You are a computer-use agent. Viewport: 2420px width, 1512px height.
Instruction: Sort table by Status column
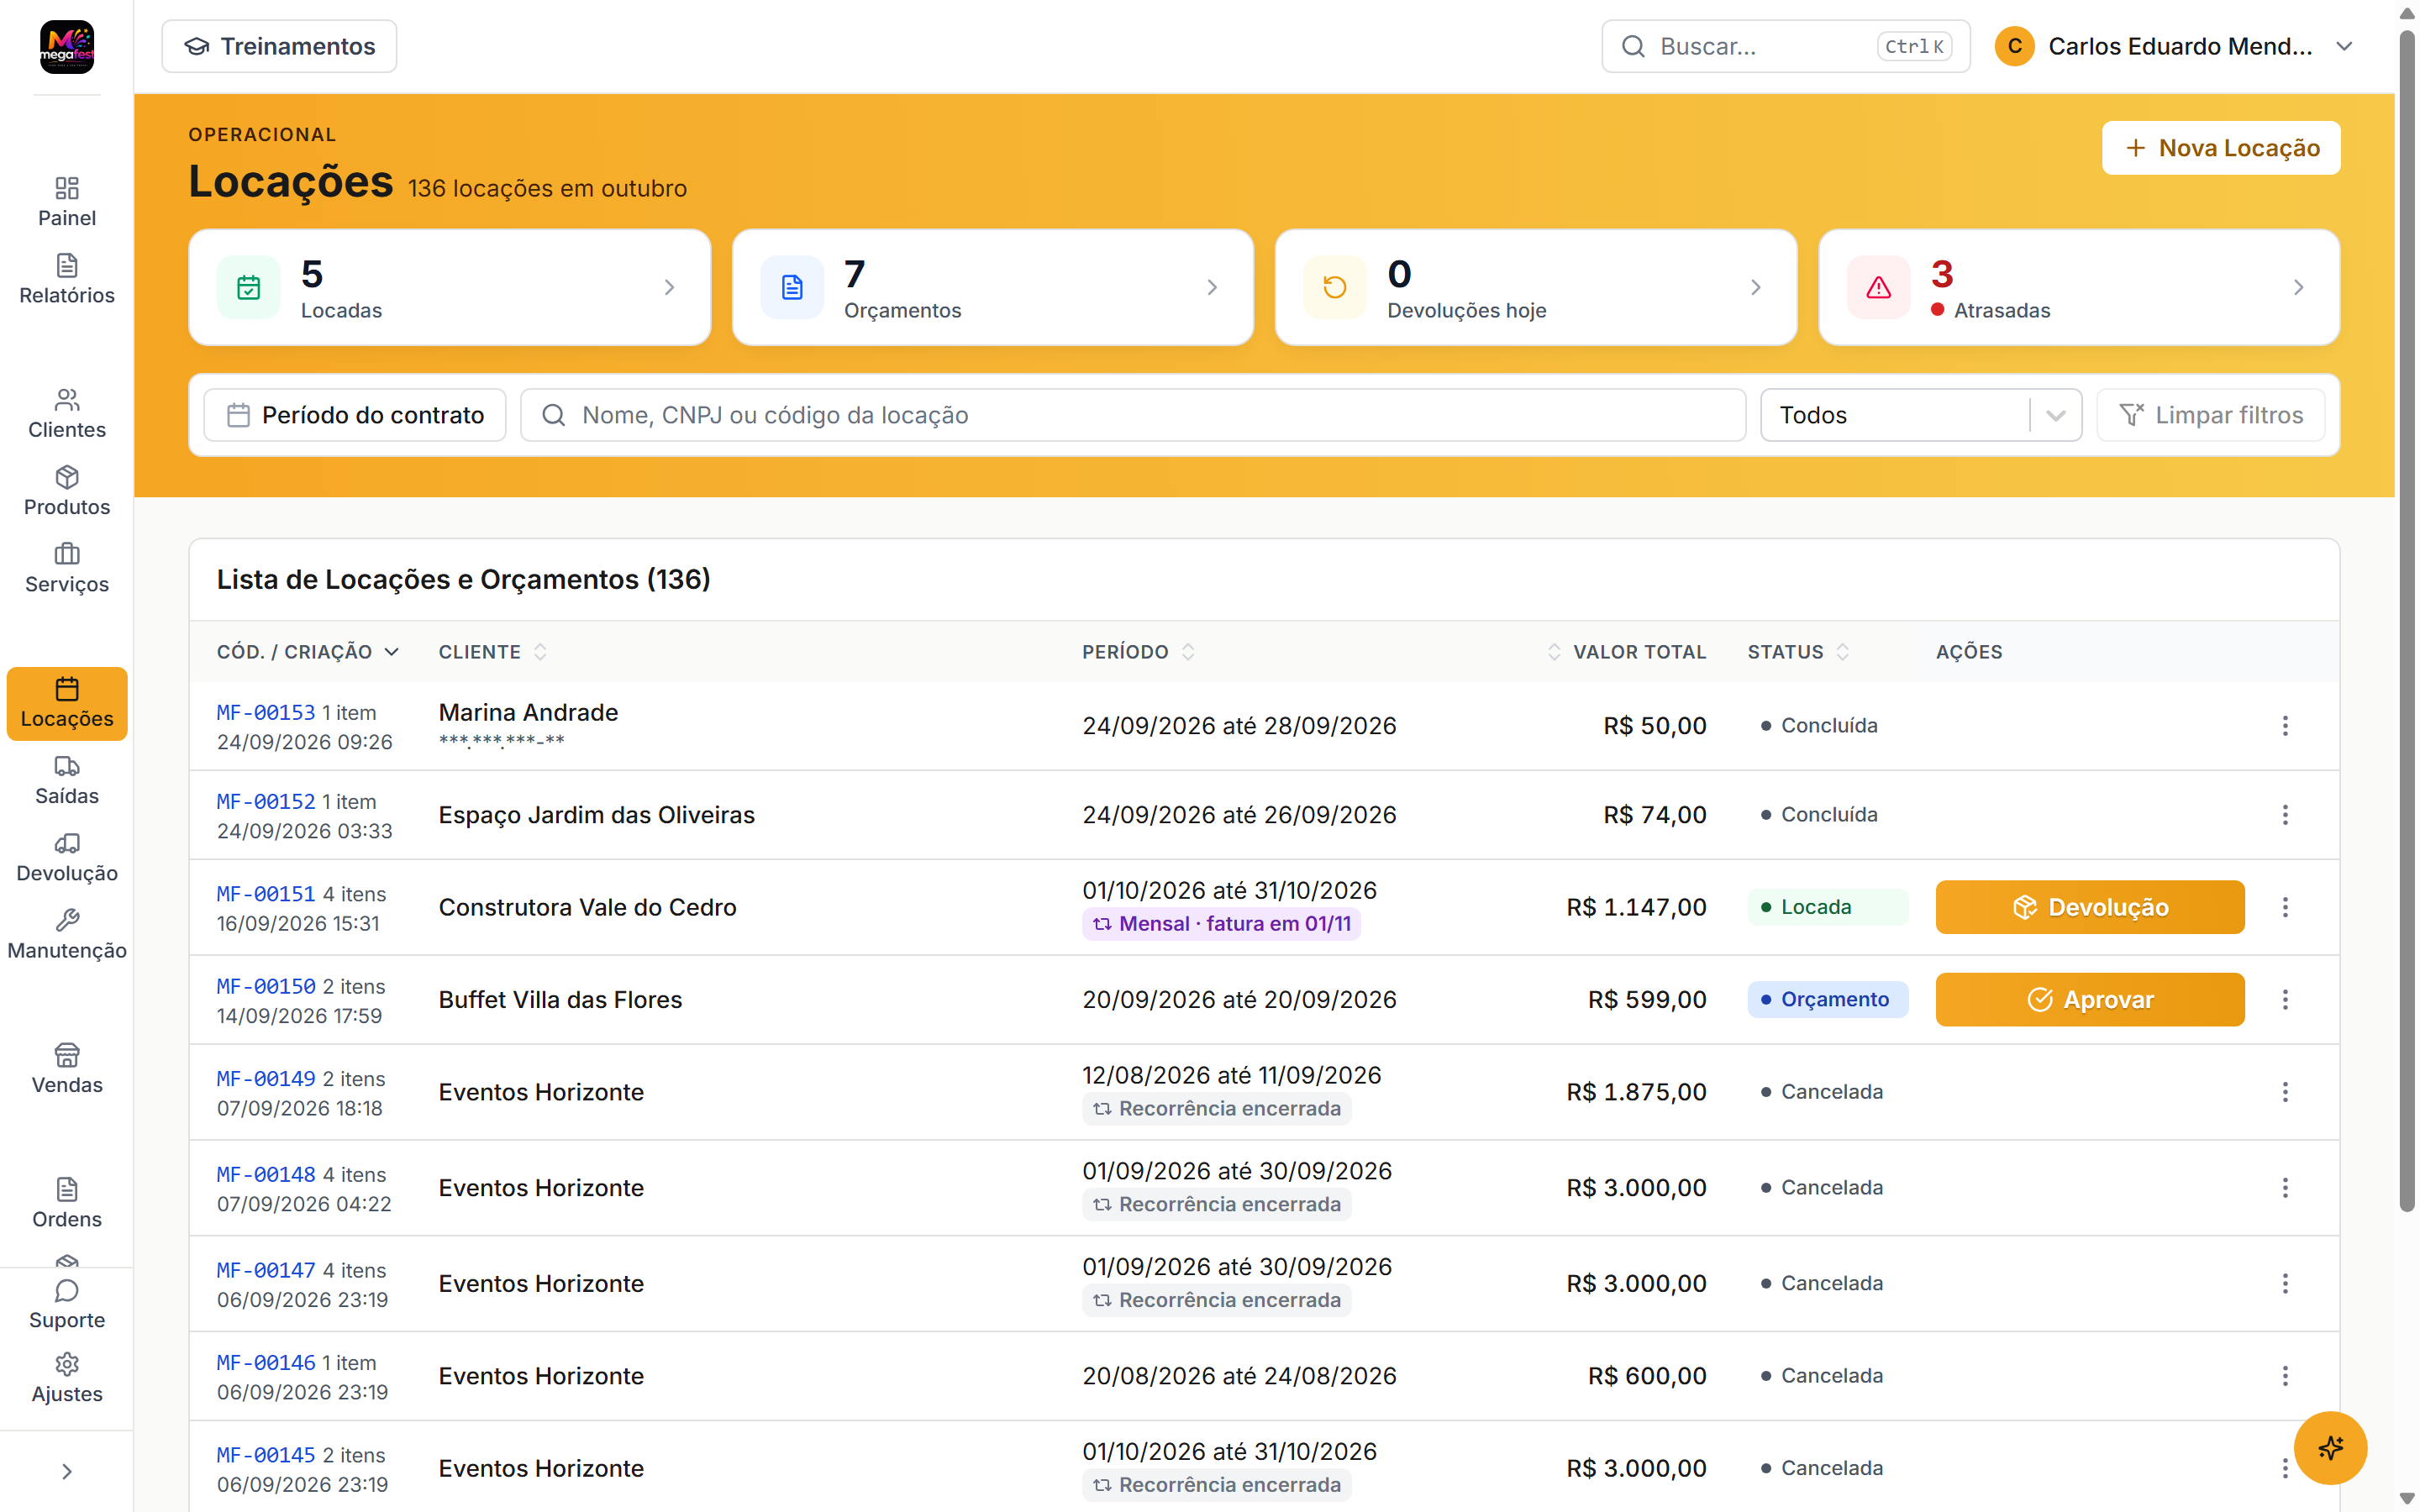[1798, 652]
